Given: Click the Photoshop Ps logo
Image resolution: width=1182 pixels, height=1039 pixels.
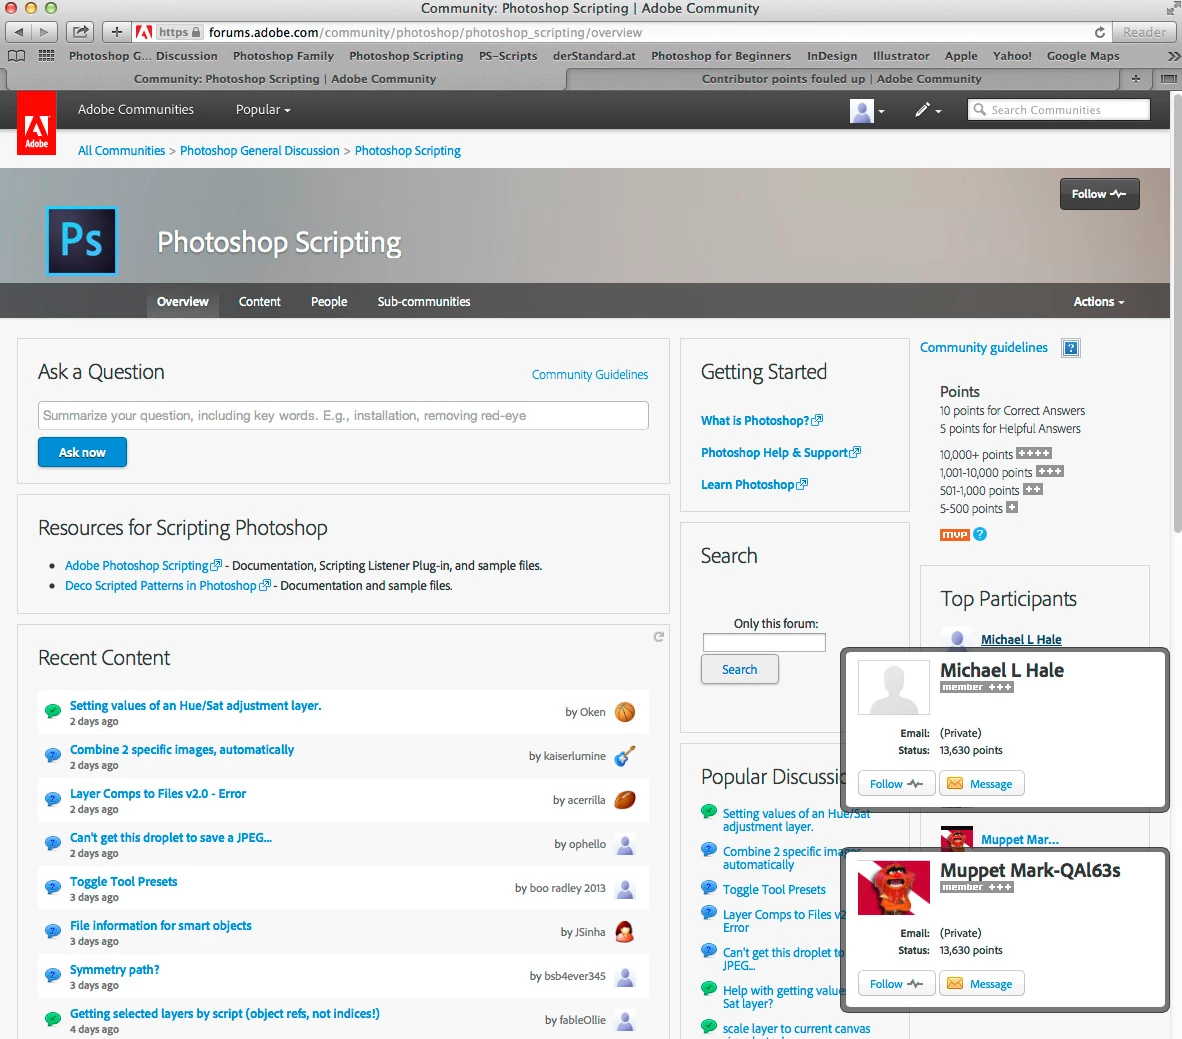Looking at the screenshot, I should 81,241.
